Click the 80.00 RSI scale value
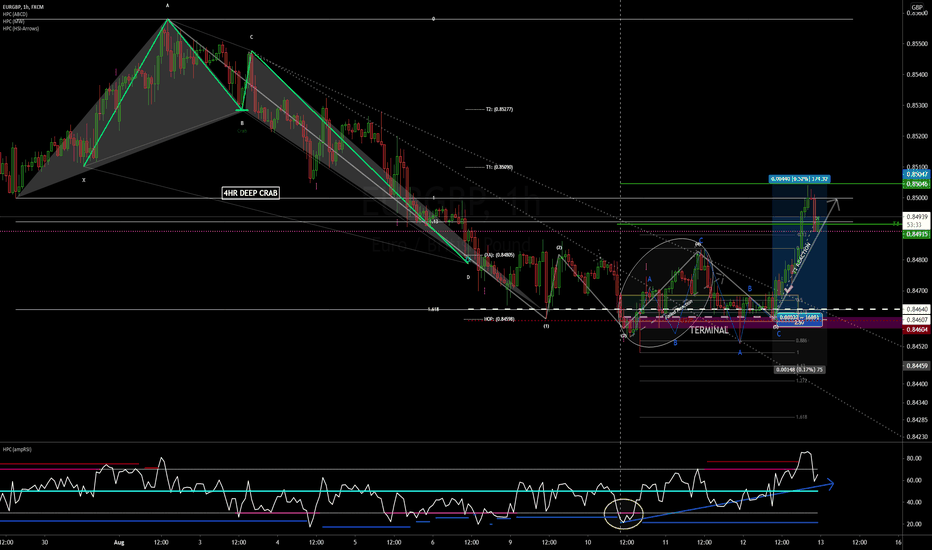The width and height of the screenshot is (932, 550). 914,458
